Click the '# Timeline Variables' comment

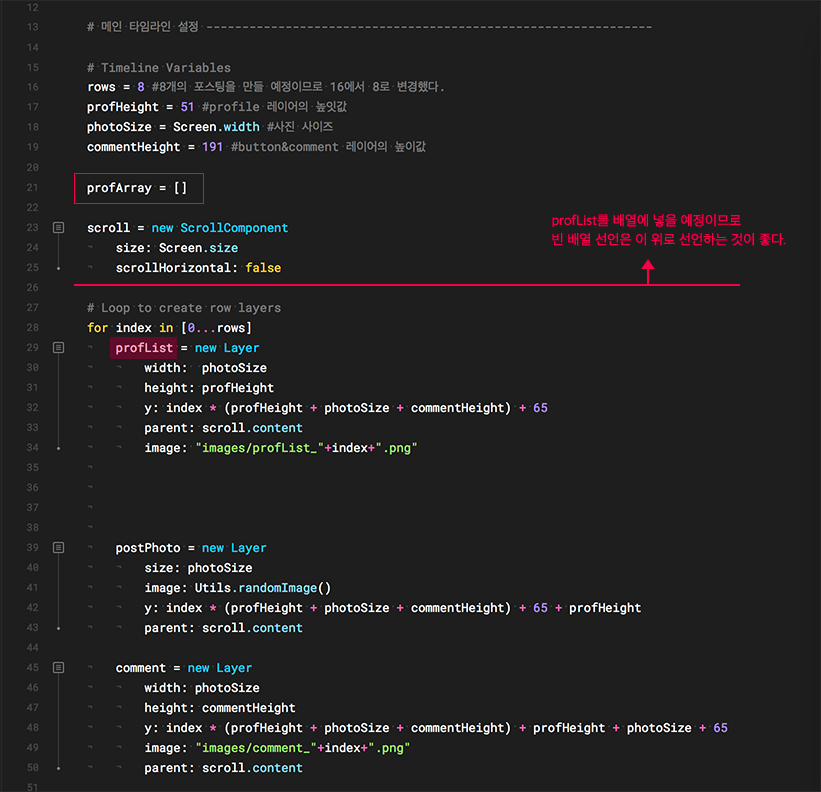pos(159,68)
